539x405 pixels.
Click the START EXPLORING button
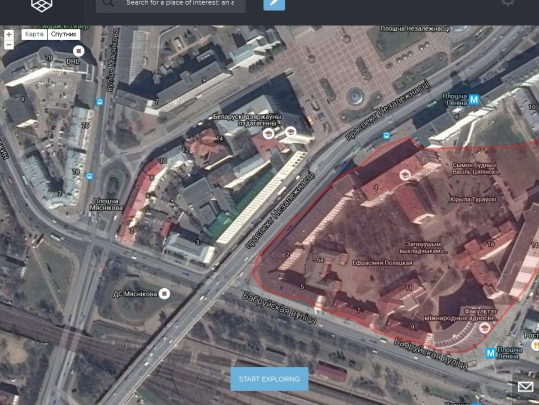point(270,379)
